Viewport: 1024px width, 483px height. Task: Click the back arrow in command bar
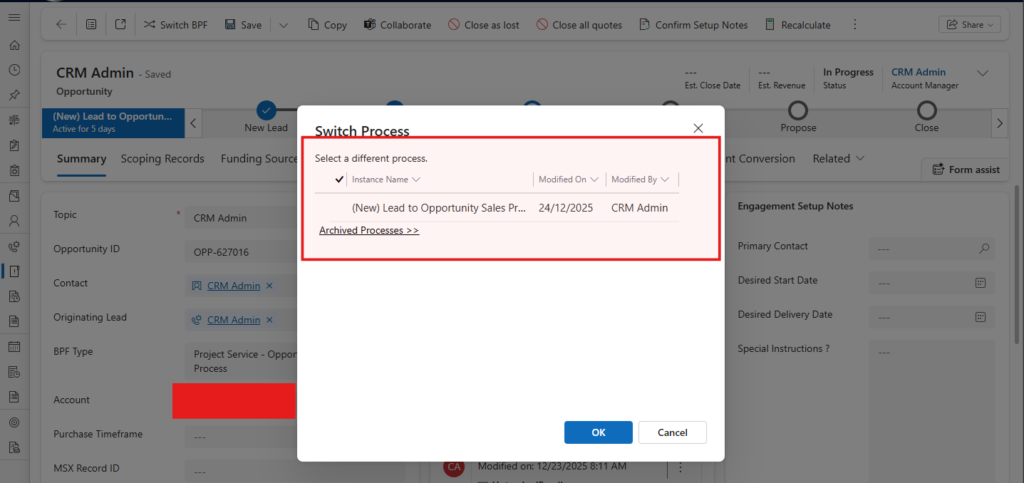(x=62, y=25)
